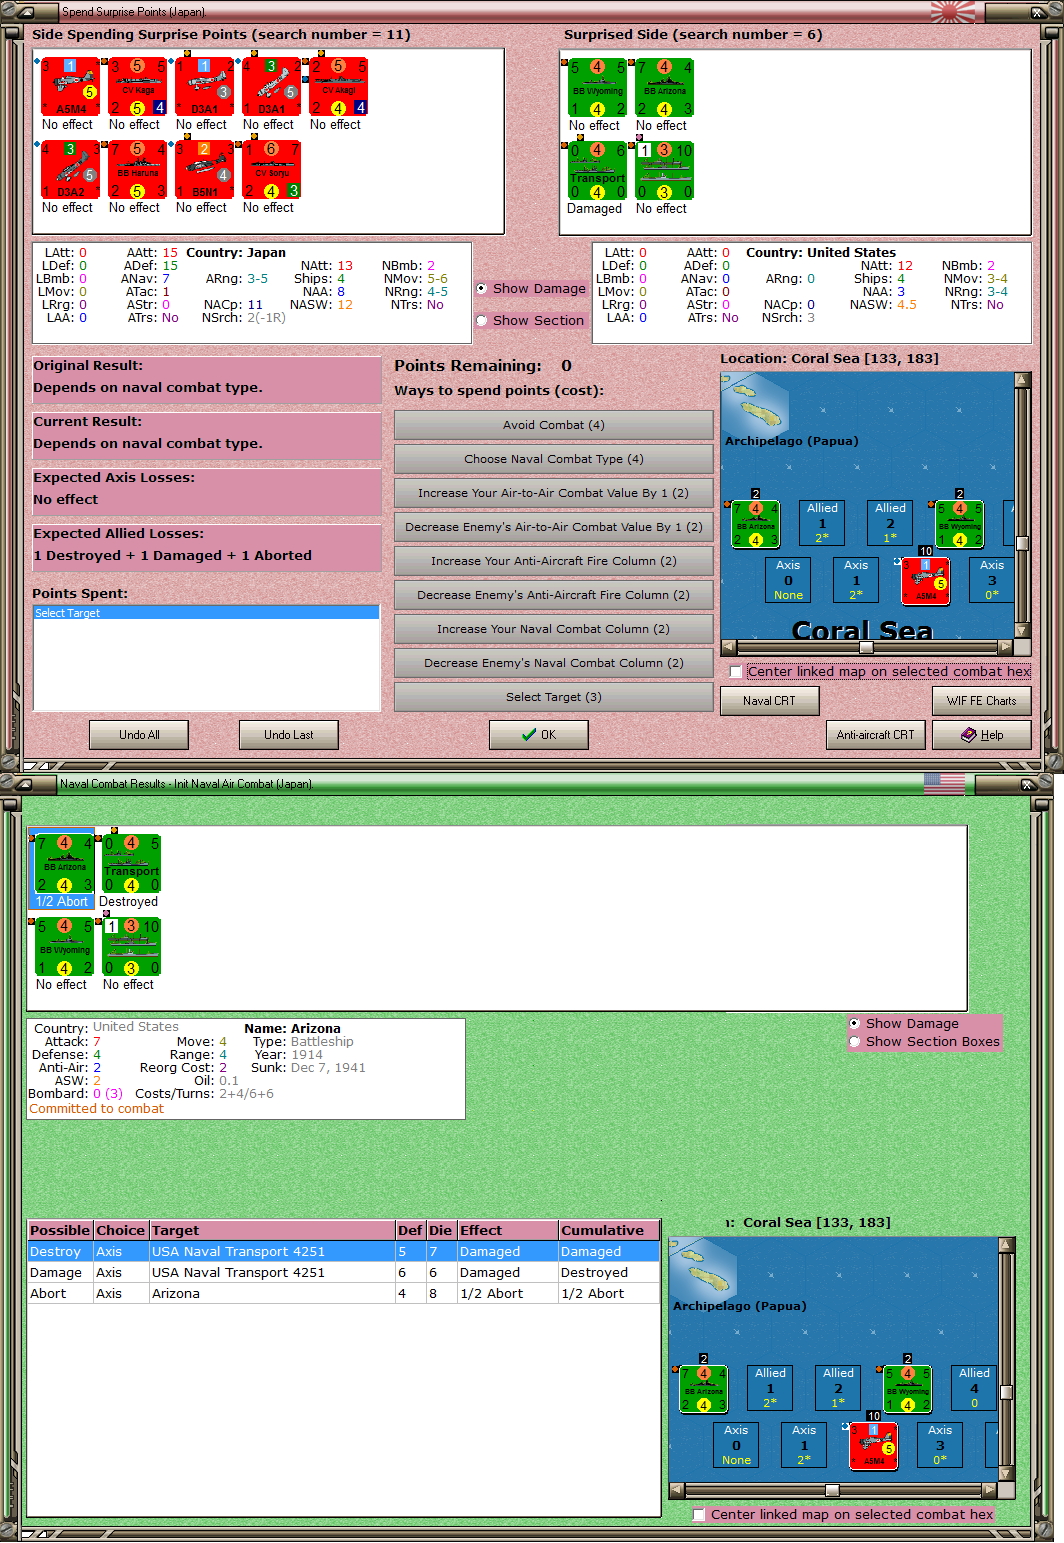Open the WIF FE Charts

pos(982,701)
